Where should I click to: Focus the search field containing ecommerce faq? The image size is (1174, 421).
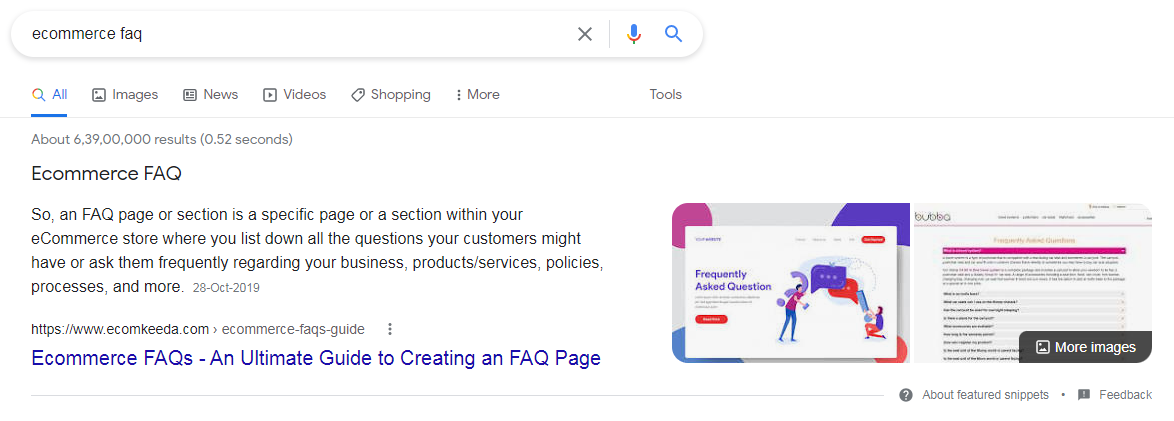[x=300, y=34]
